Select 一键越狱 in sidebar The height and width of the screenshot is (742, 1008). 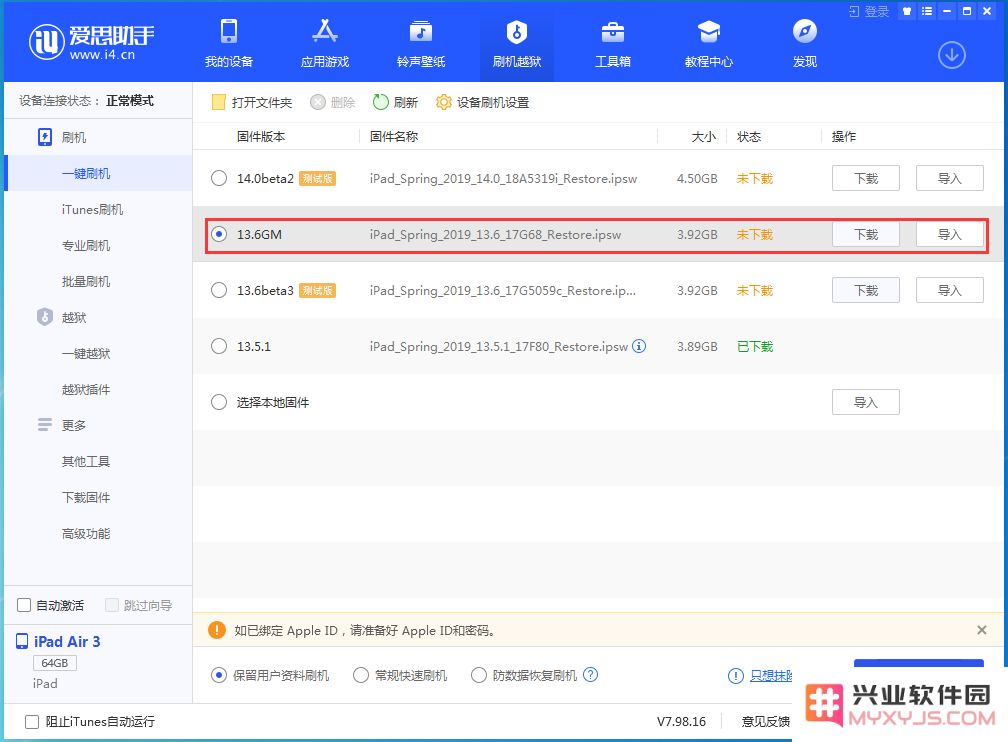[x=86, y=354]
